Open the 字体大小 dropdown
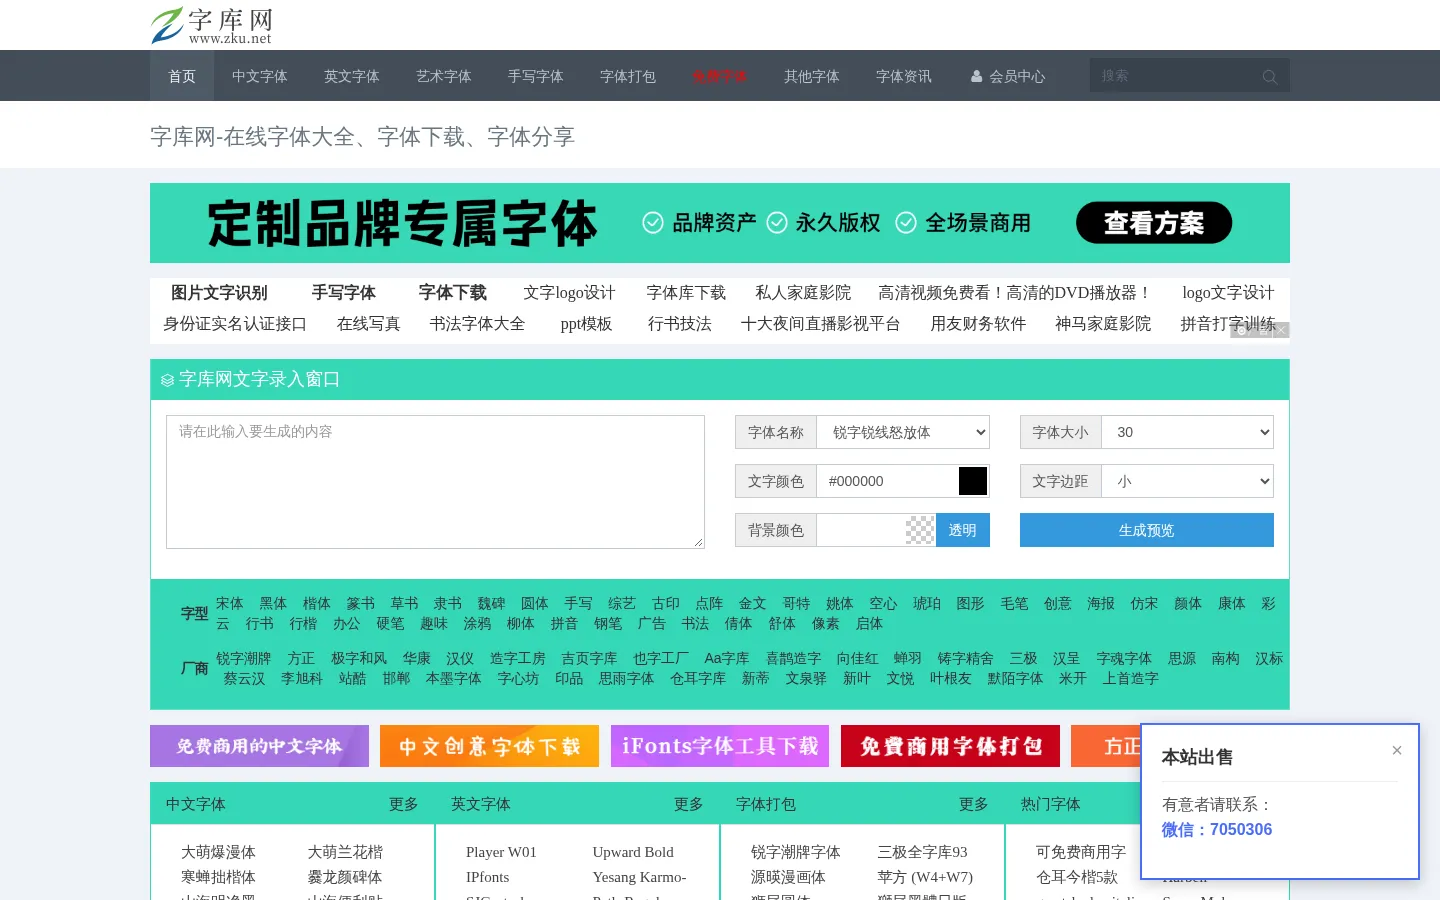1440x900 pixels. (x=1187, y=432)
